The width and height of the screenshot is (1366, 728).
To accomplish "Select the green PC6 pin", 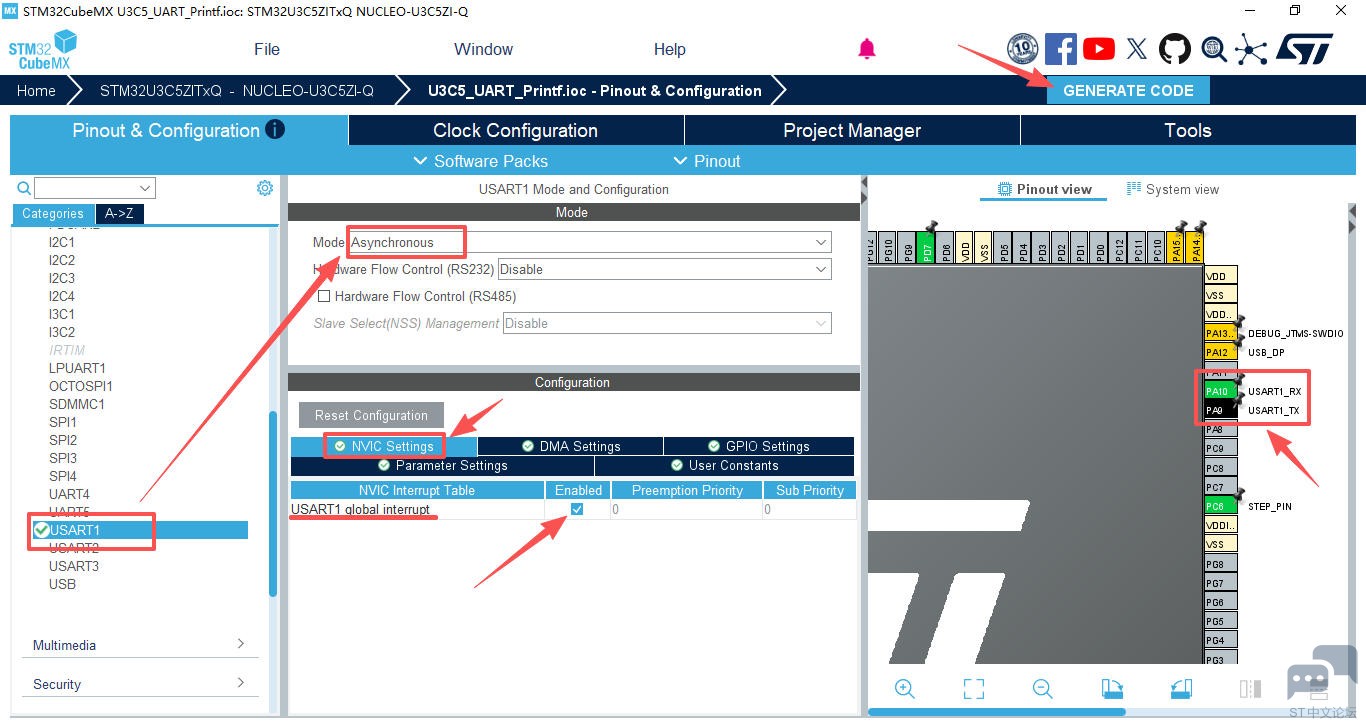I will (1221, 506).
